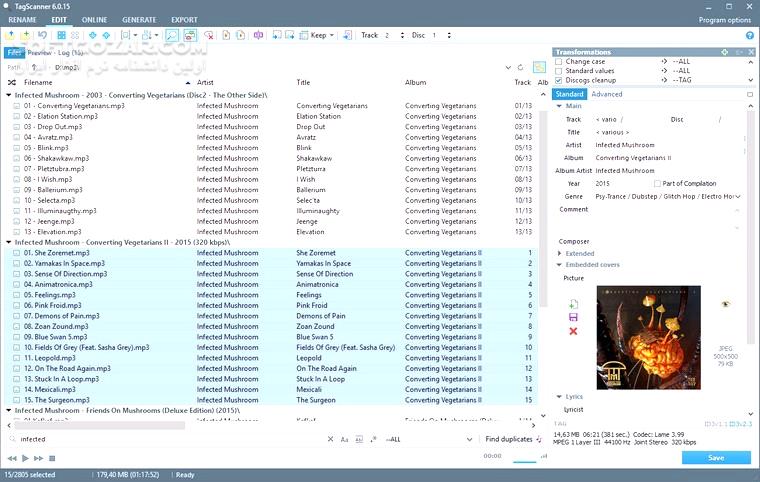Click the select all files grid icon

(x=62, y=35)
